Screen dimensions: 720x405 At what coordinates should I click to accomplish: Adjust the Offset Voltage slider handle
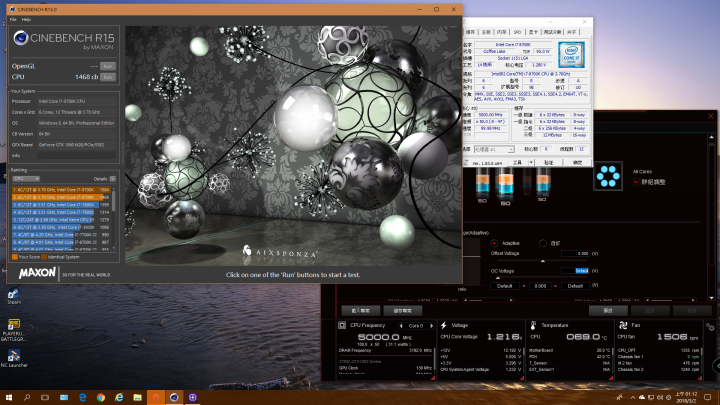tap(543, 261)
